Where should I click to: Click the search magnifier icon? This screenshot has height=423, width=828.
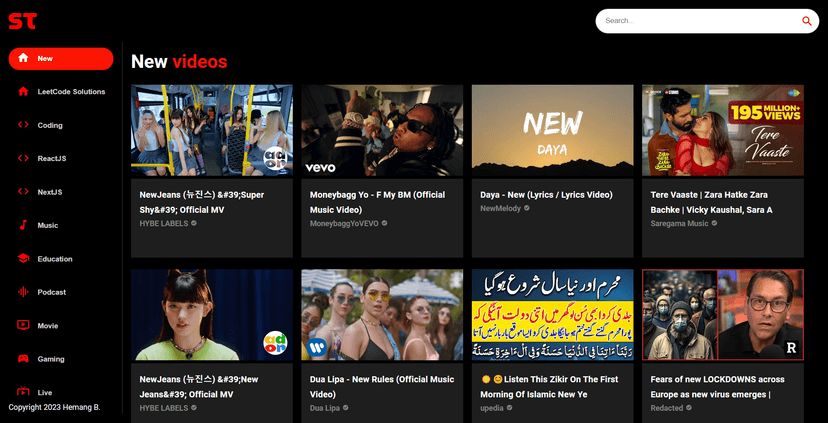[806, 21]
